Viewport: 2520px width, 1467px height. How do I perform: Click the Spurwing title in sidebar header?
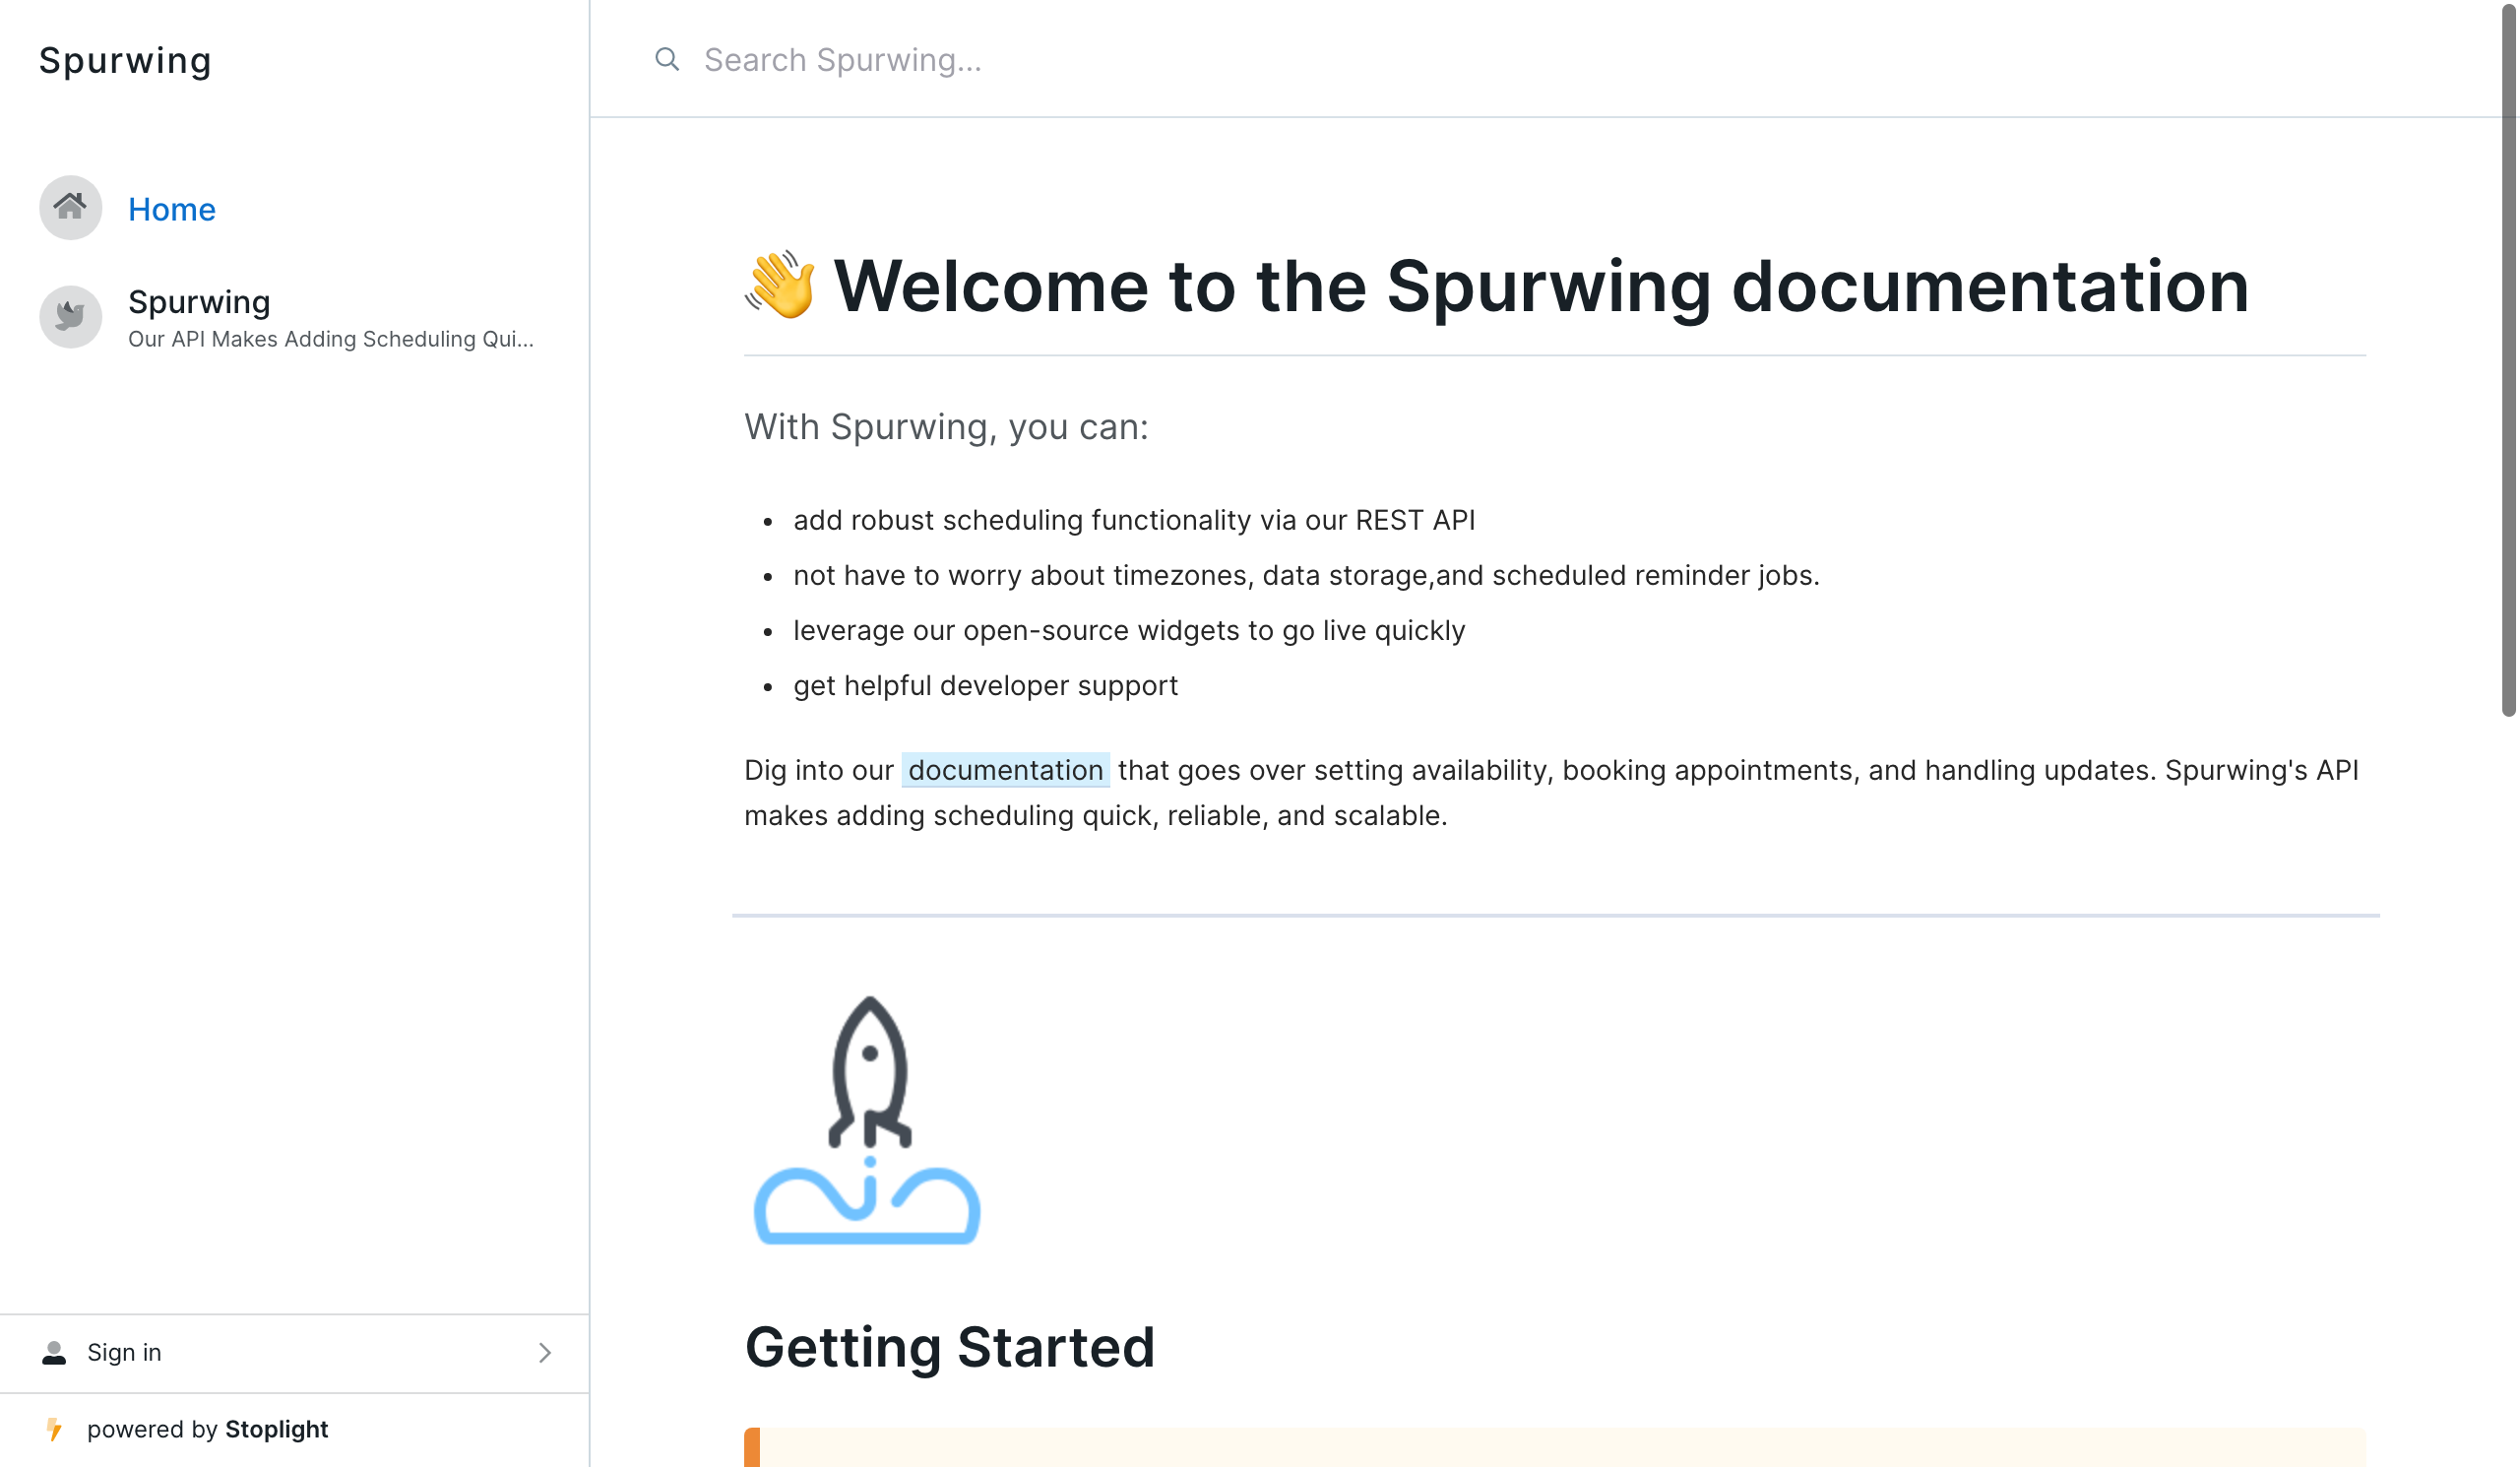click(x=125, y=60)
